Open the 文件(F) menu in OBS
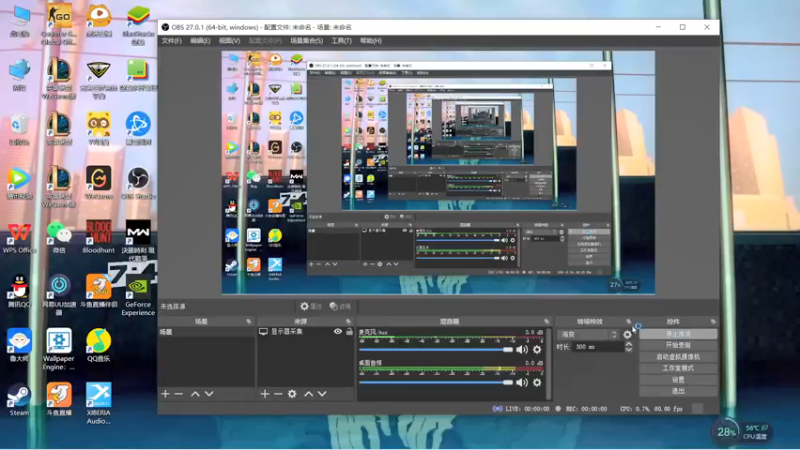Viewport: 800px width, 450px height. coord(171,41)
